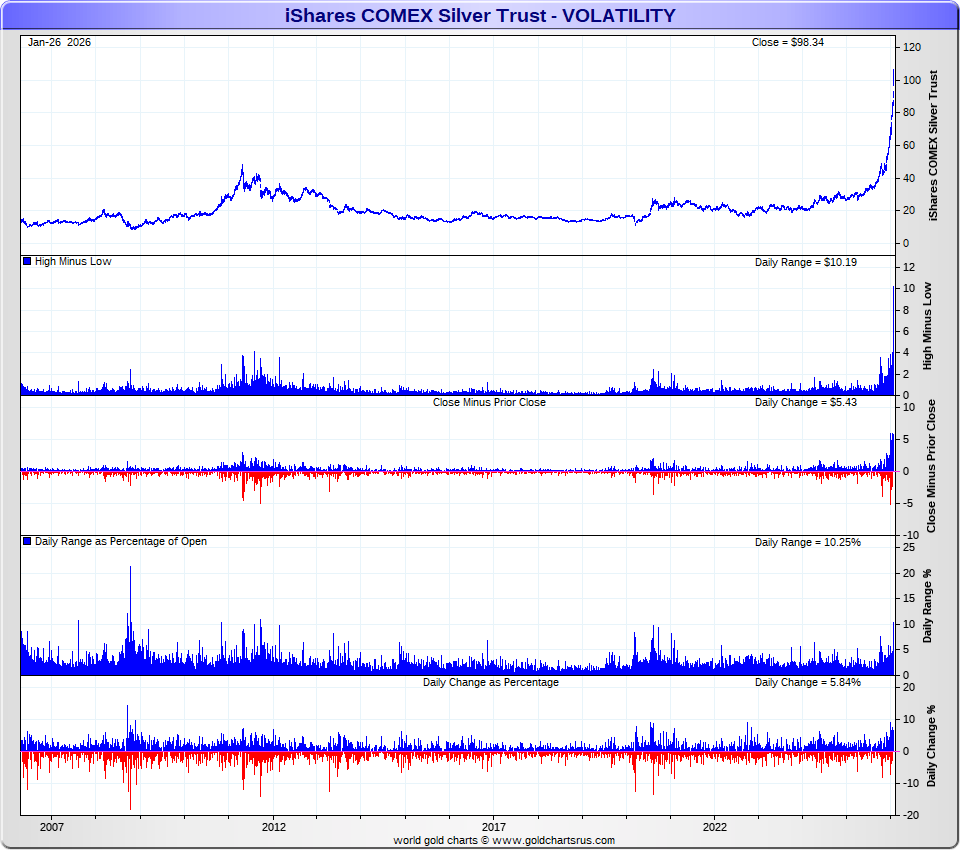Click the 'High Minus Low' legend text
Viewport: 960px width, 850px height.
73,261
